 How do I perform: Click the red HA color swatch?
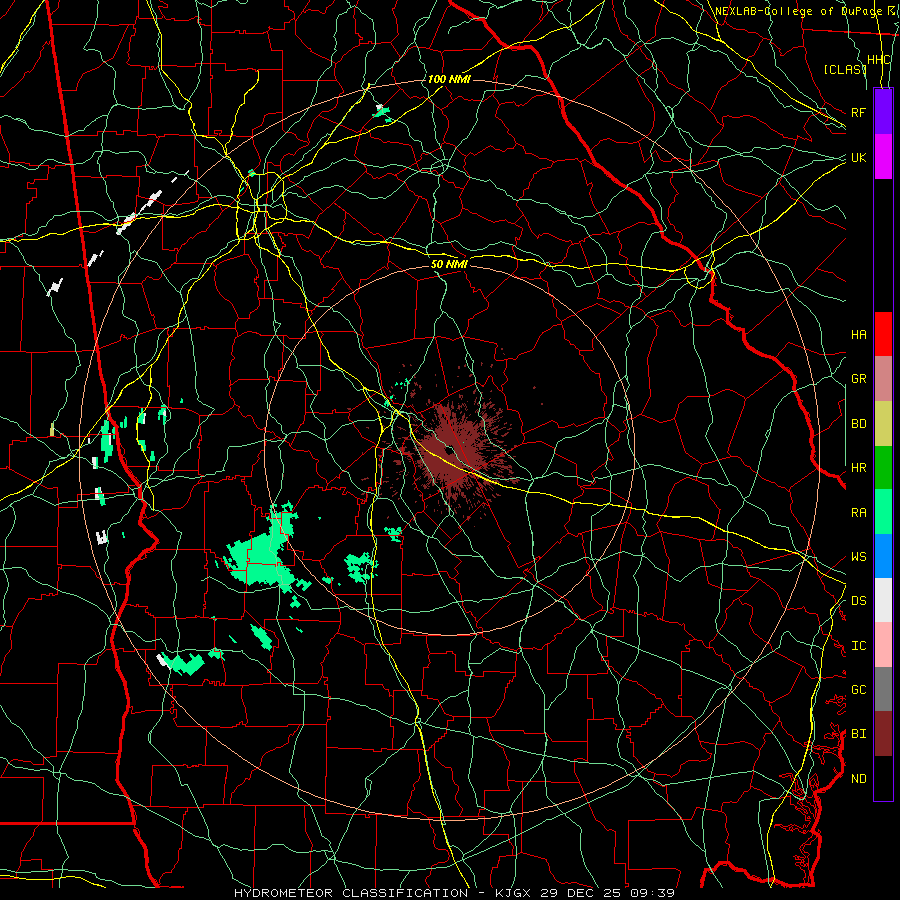pos(883,334)
